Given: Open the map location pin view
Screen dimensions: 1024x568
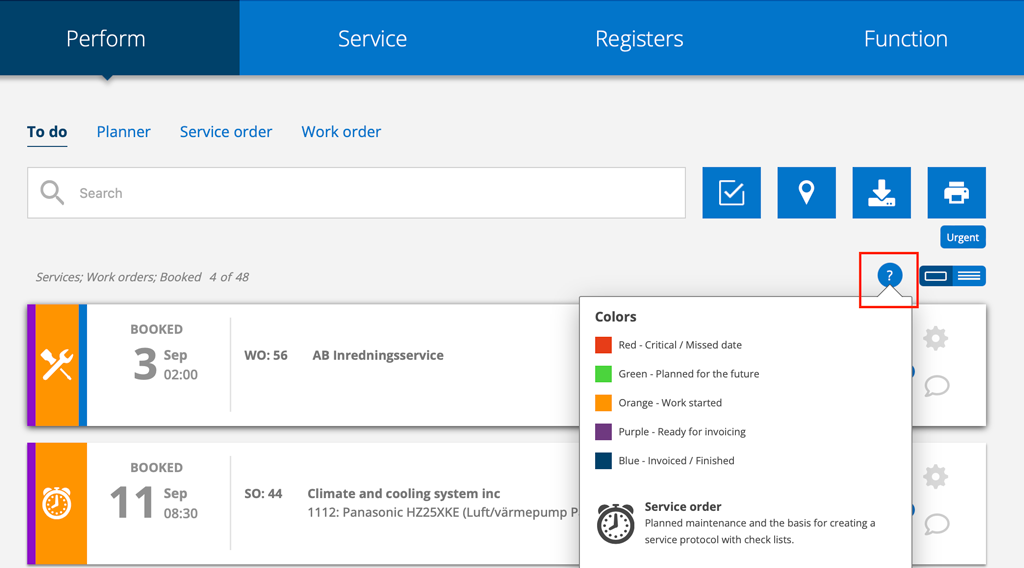Looking at the screenshot, I should tap(806, 193).
